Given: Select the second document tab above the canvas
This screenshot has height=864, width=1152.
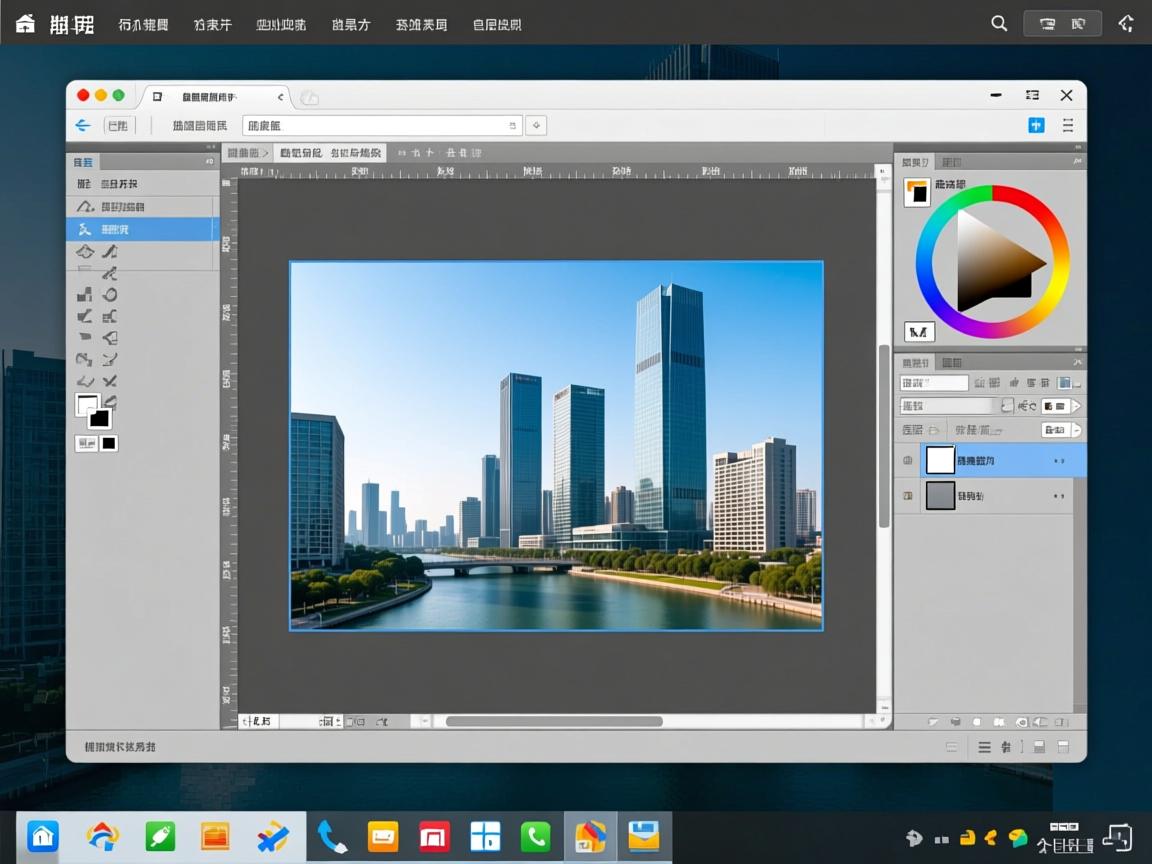Looking at the screenshot, I should (x=301, y=153).
